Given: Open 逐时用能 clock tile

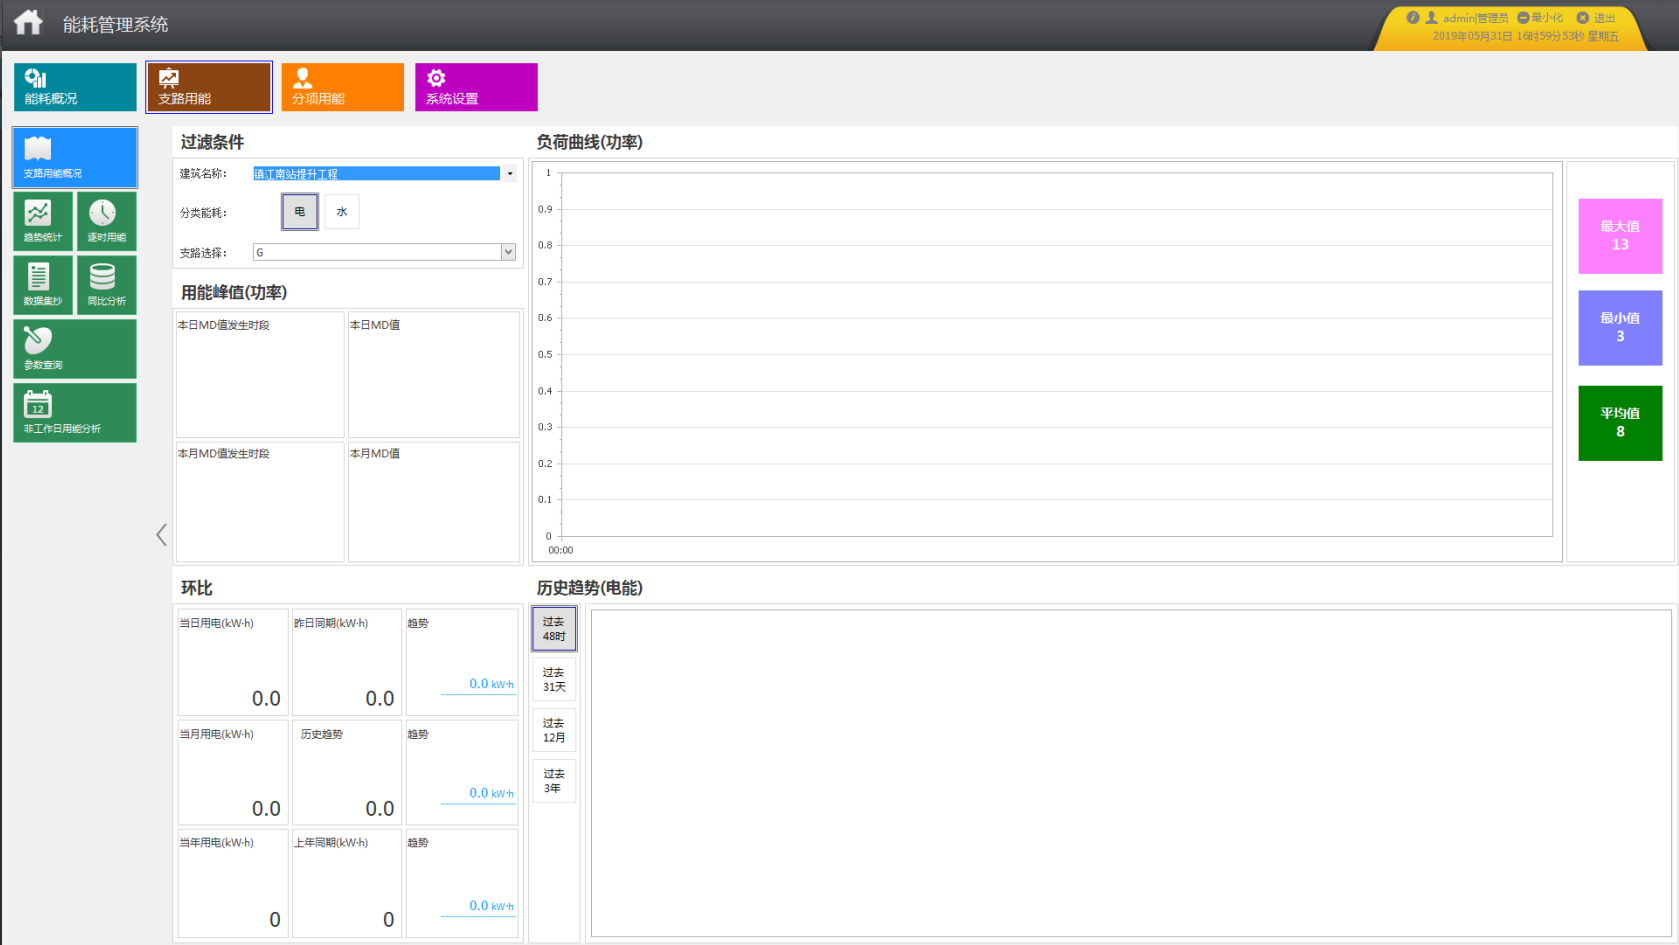Looking at the screenshot, I should (107, 221).
